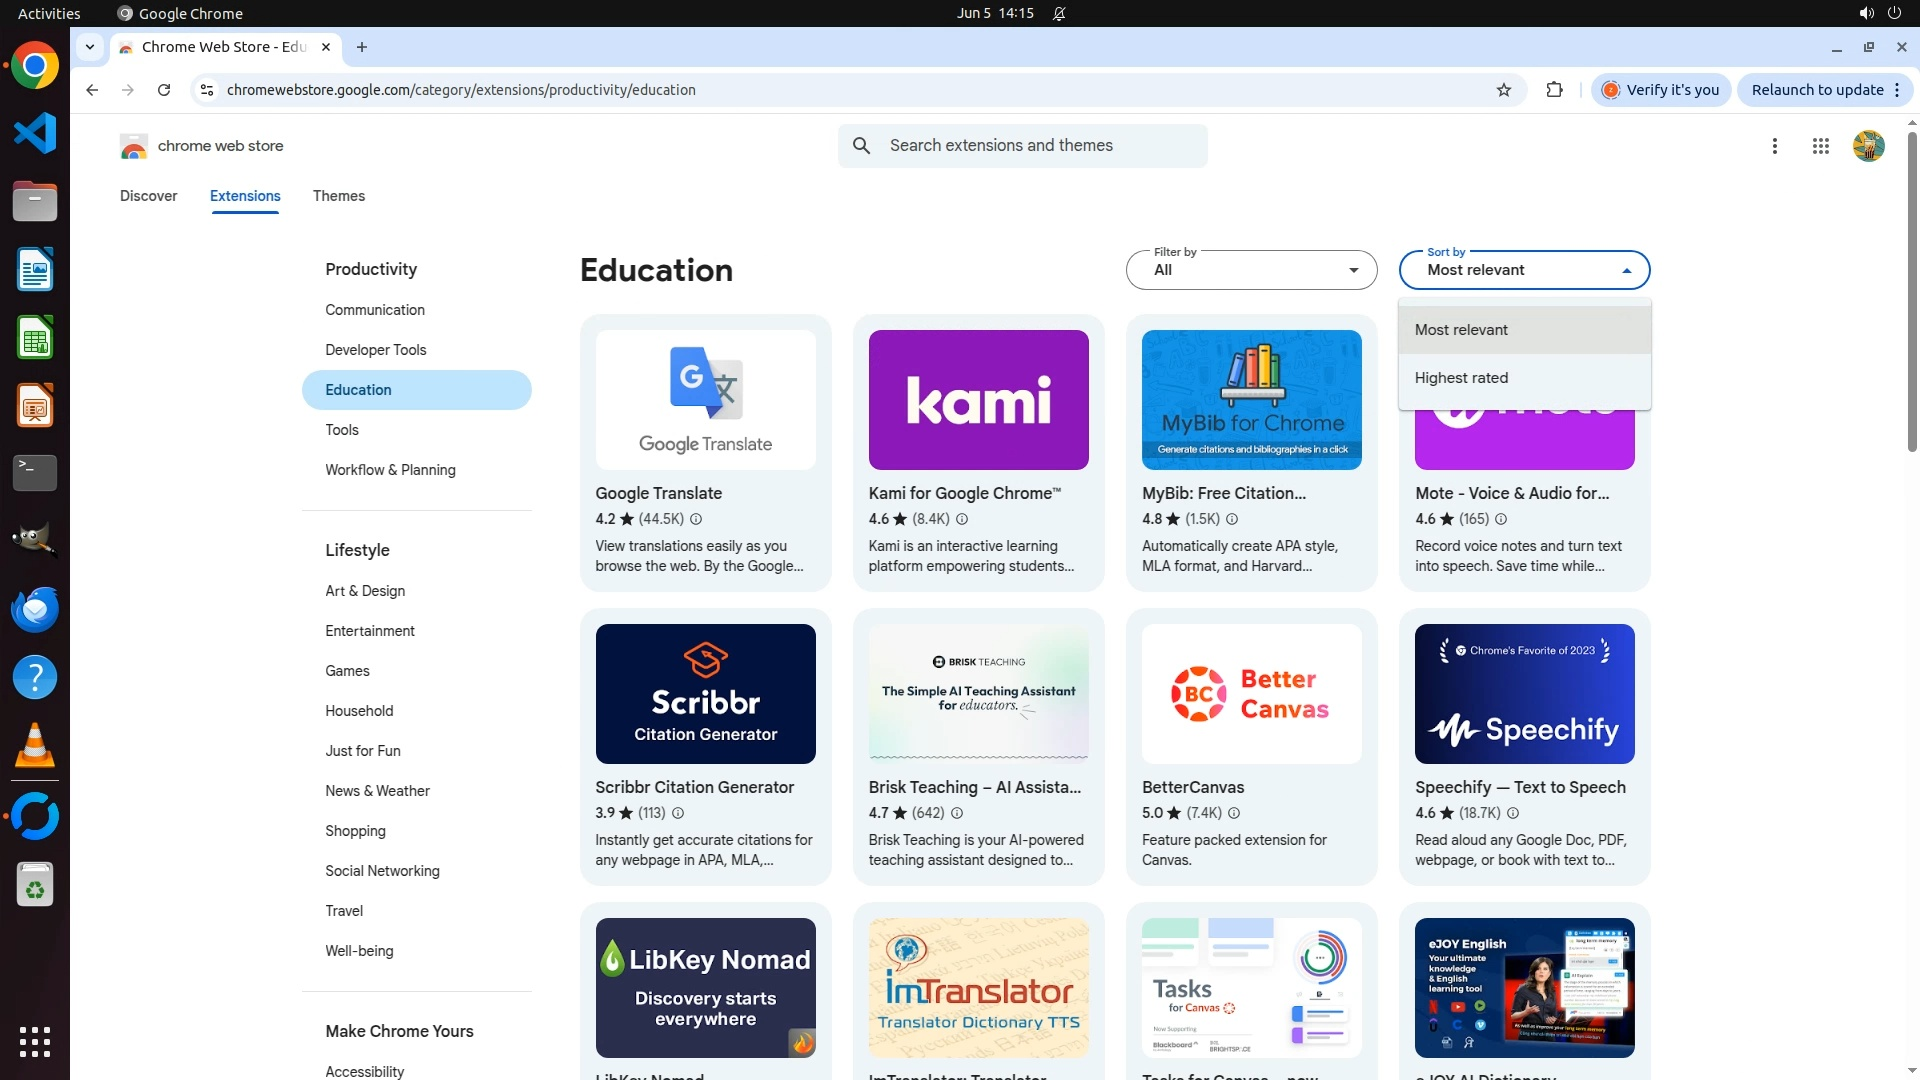Open Visual Studio Code from the dock
Viewport: 1920px width, 1080px height.
pyautogui.click(x=35, y=134)
